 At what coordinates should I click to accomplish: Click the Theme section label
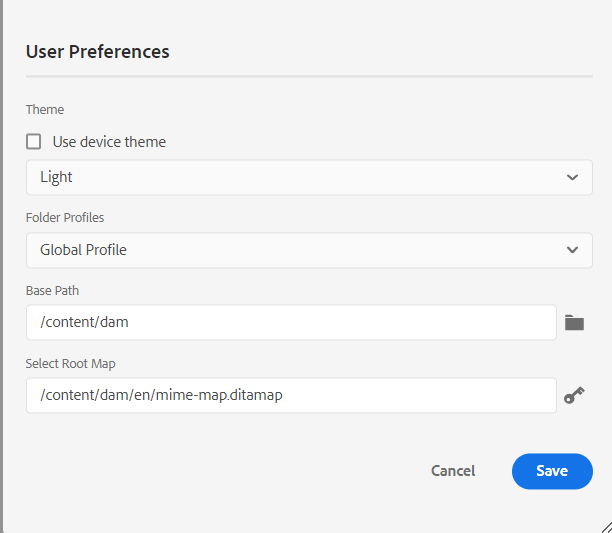click(x=45, y=110)
